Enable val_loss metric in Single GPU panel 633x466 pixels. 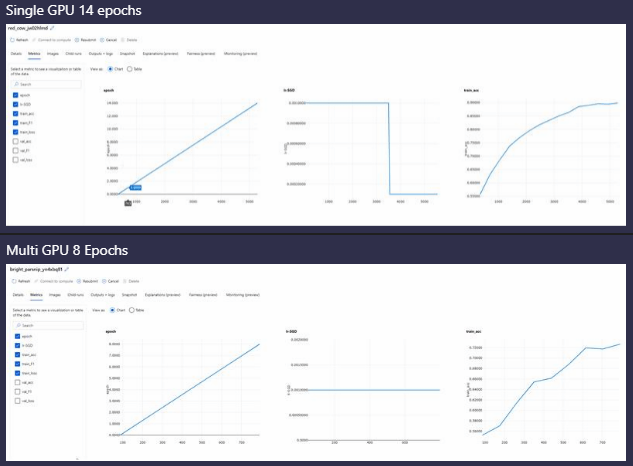click(x=15, y=160)
